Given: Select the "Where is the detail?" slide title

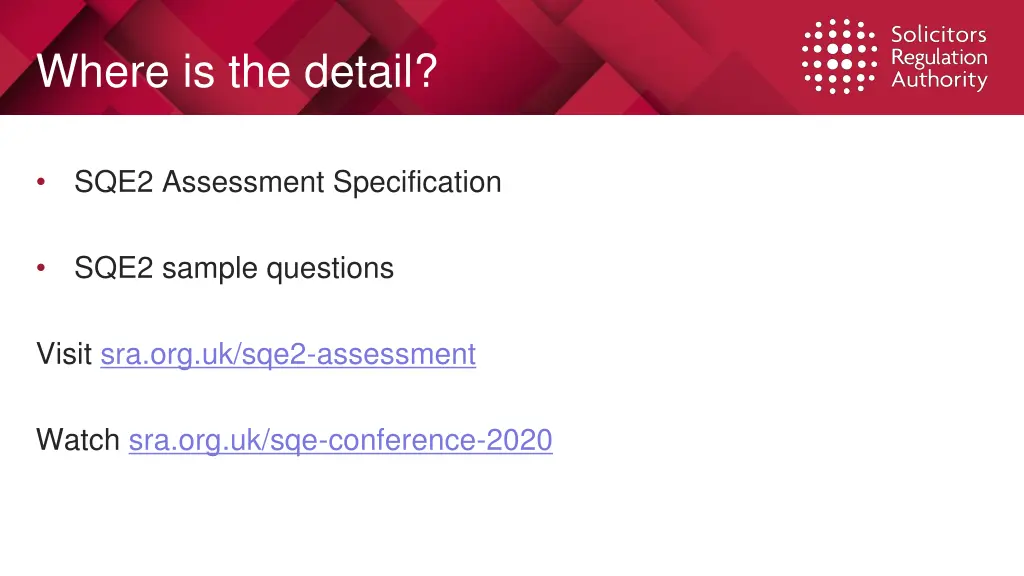Looking at the screenshot, I should click(236, 71).
